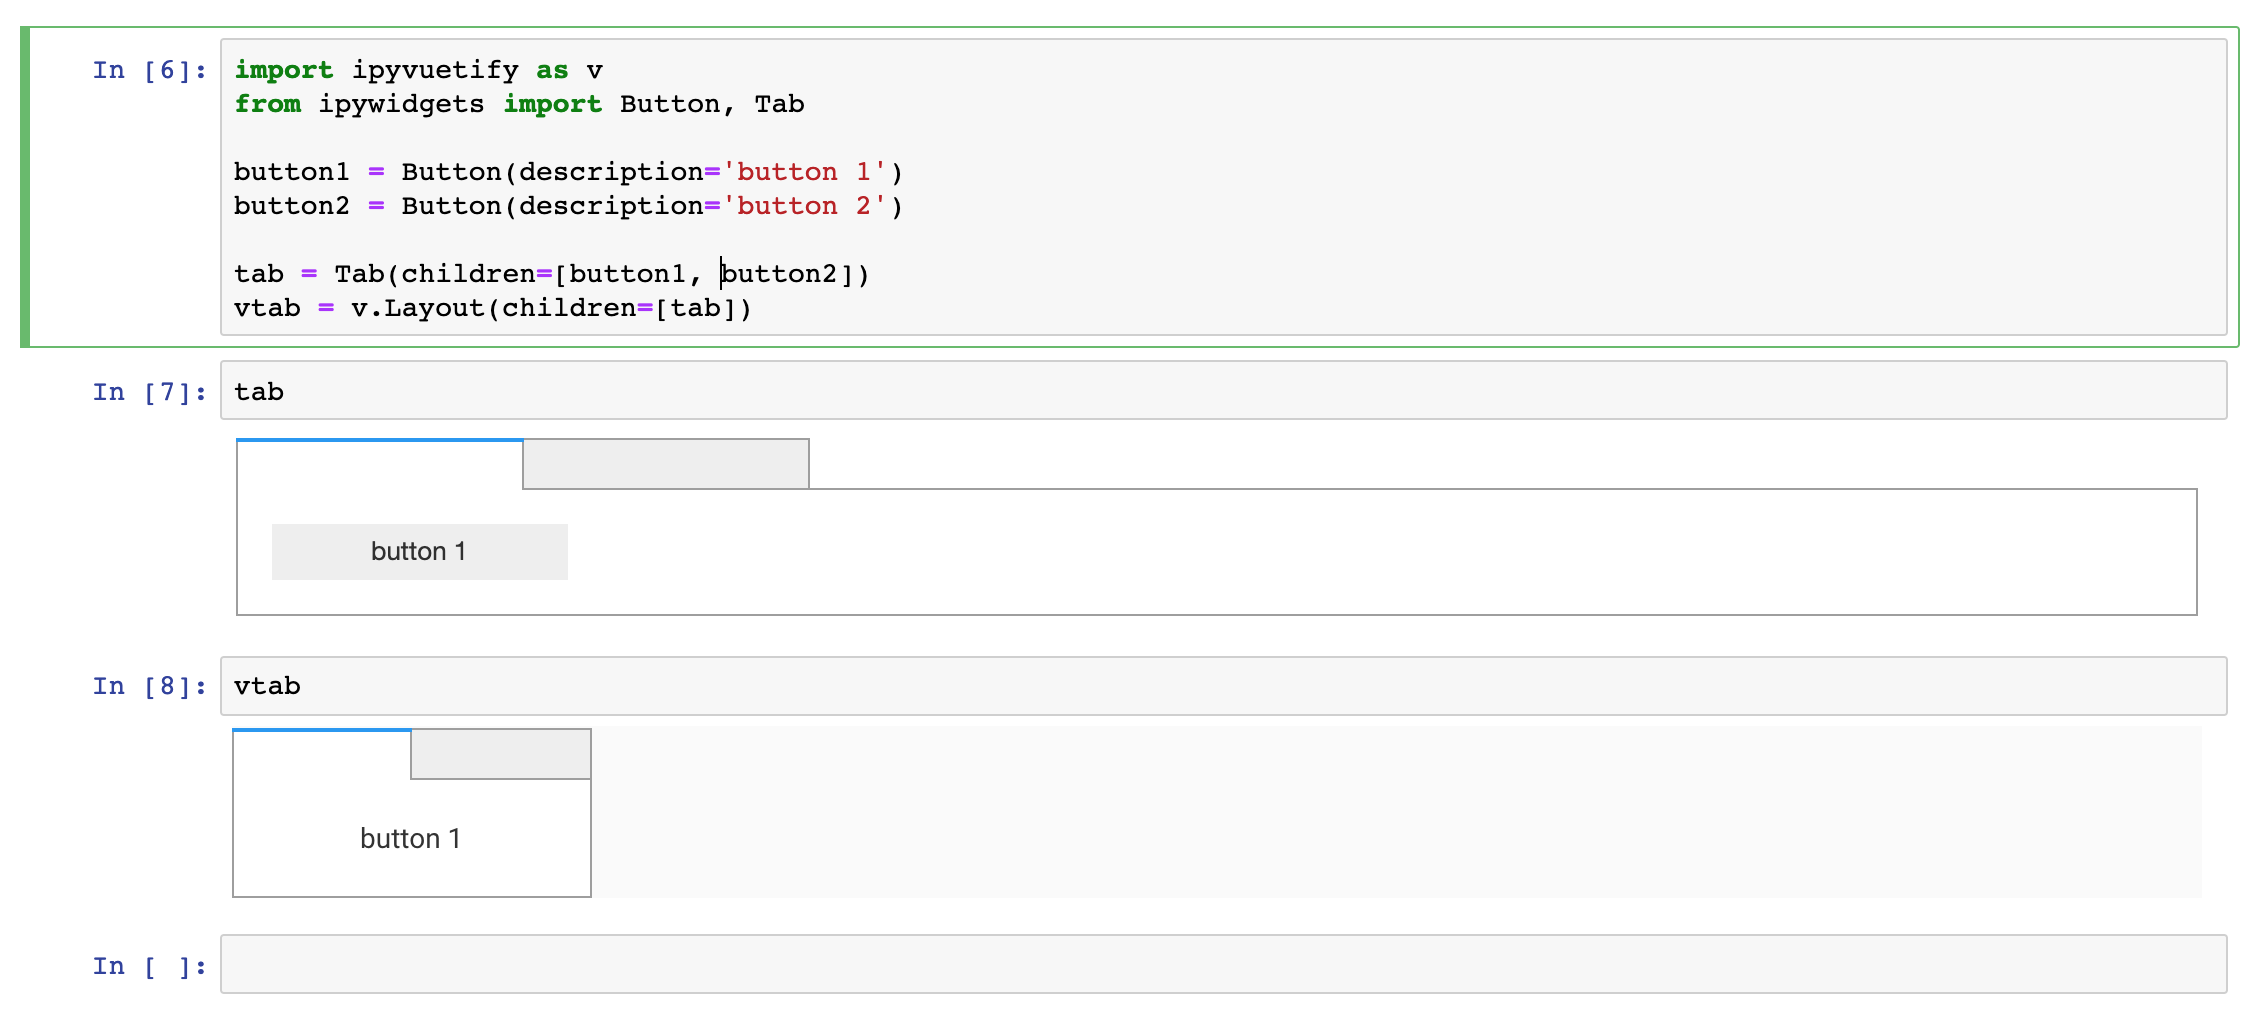Select the second tab in the vtab output

click(x=500, y=753)
